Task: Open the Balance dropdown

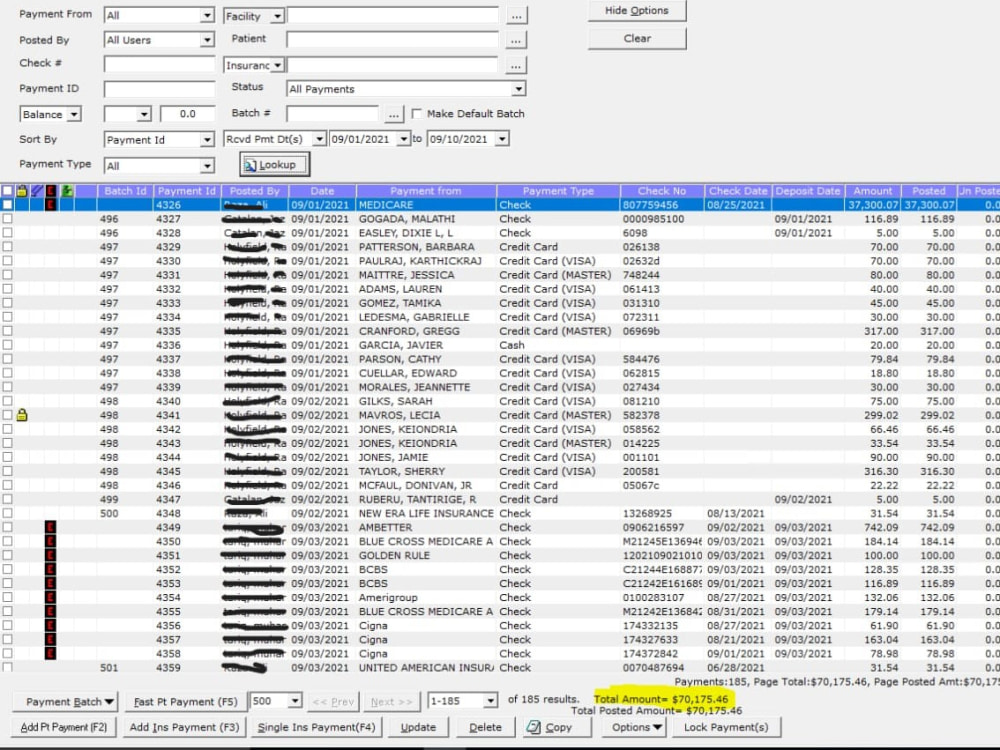Action: [x=74, y=114]
